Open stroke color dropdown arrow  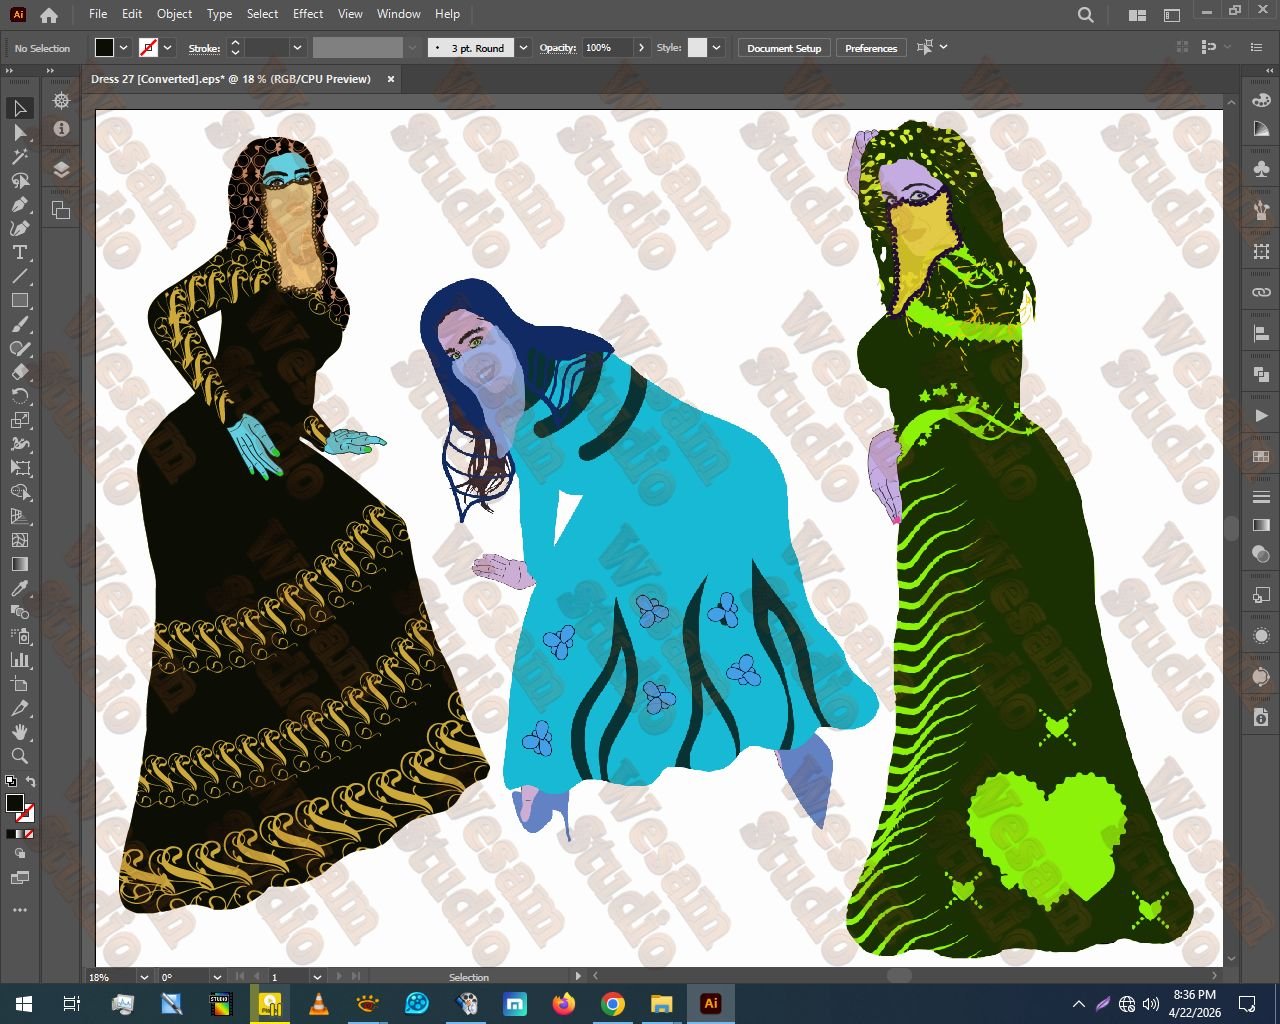click(168, 48)
